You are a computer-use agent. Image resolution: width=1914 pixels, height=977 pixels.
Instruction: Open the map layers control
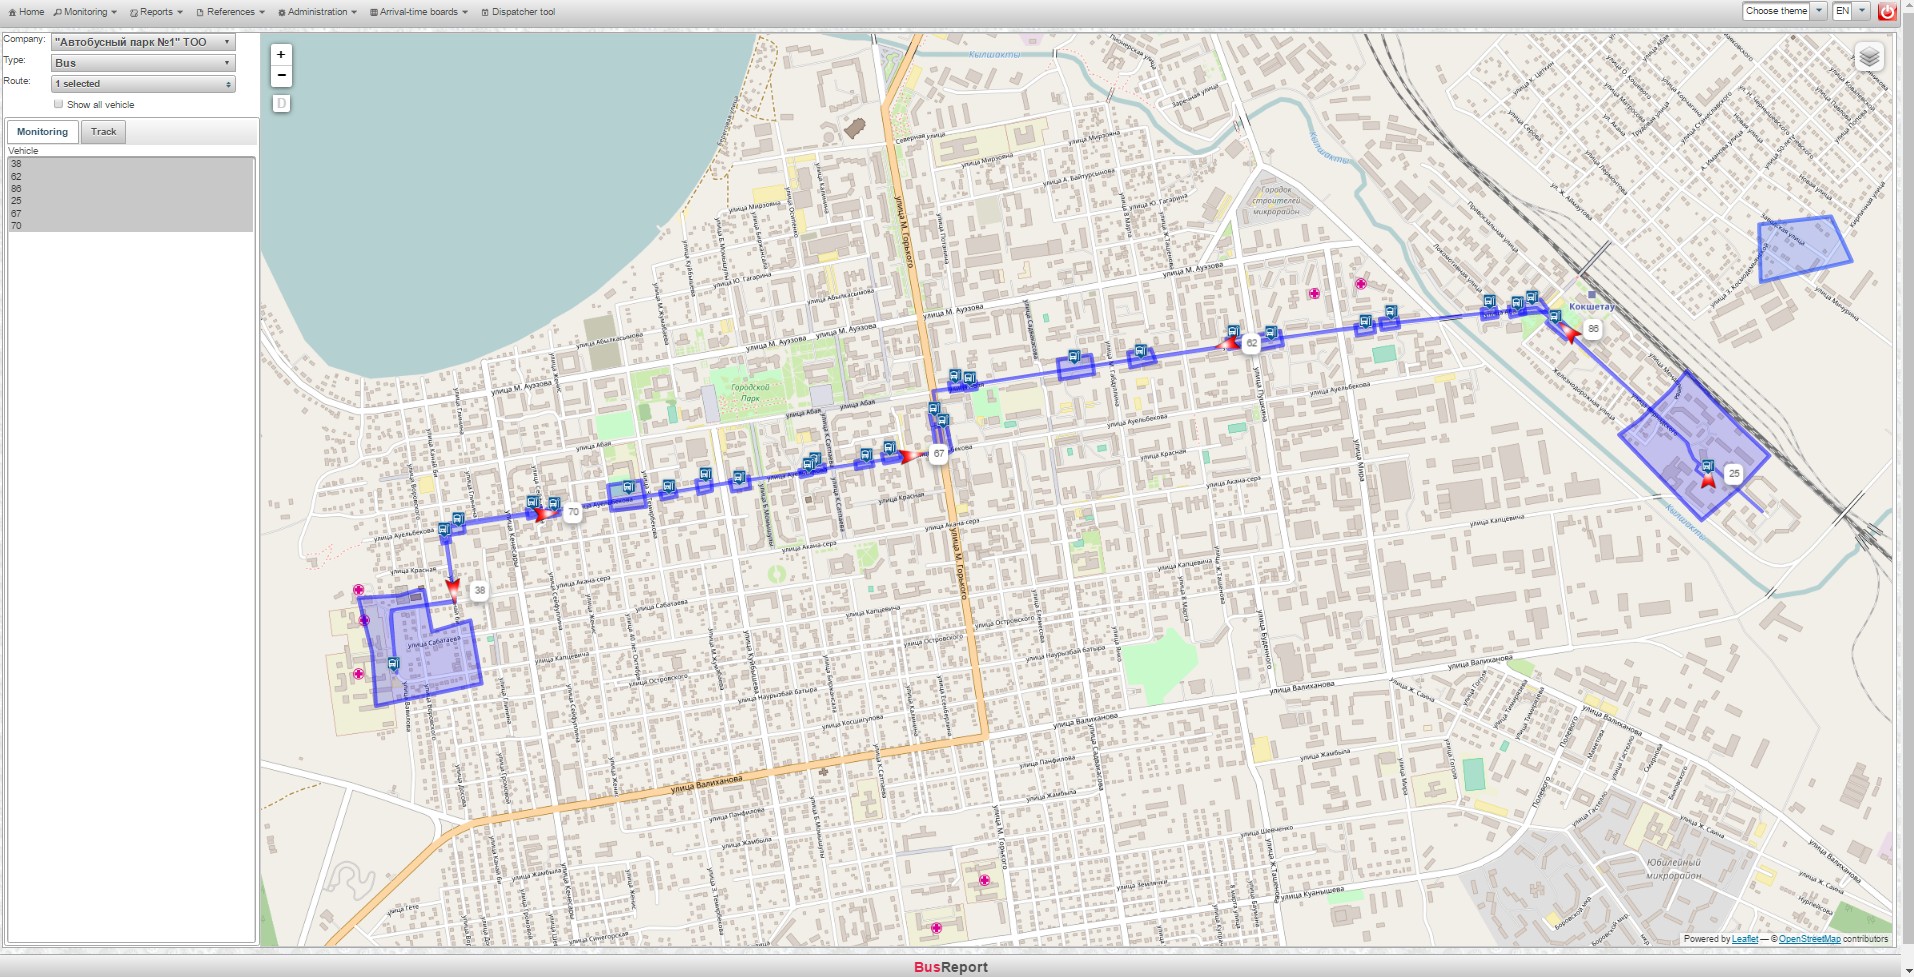1868,57
